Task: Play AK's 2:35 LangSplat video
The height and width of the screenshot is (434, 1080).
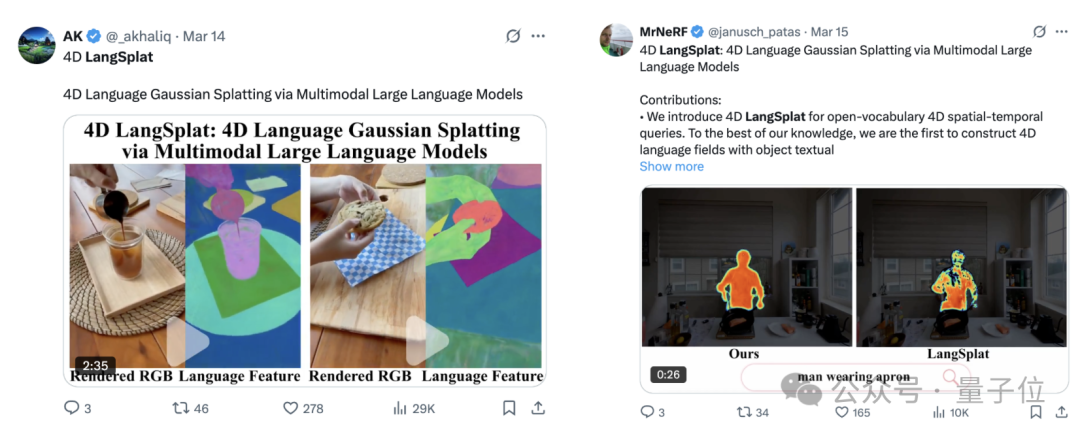Action: coord(188,342)
